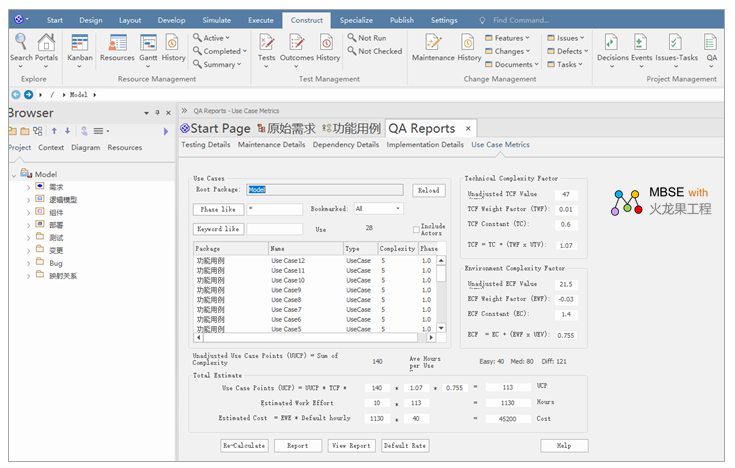This screenshot has height=468, width=735.
Task: Select the Testing Details tab
Action: click(x=205, y=145)
